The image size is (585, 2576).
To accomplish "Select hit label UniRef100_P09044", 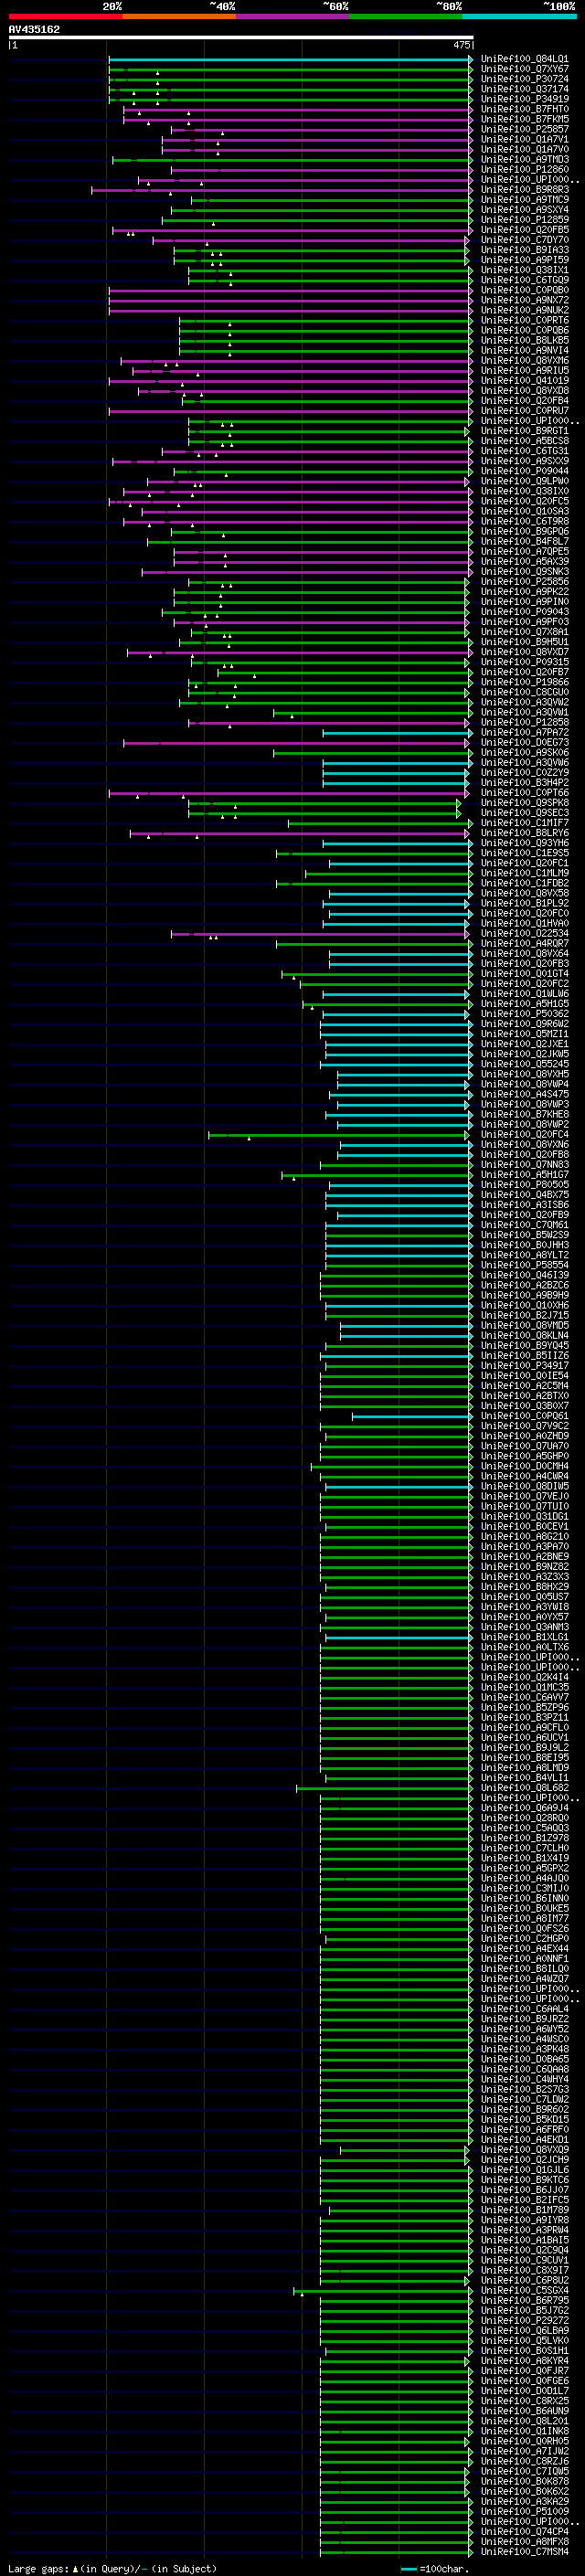I will [x=524, y=471].
